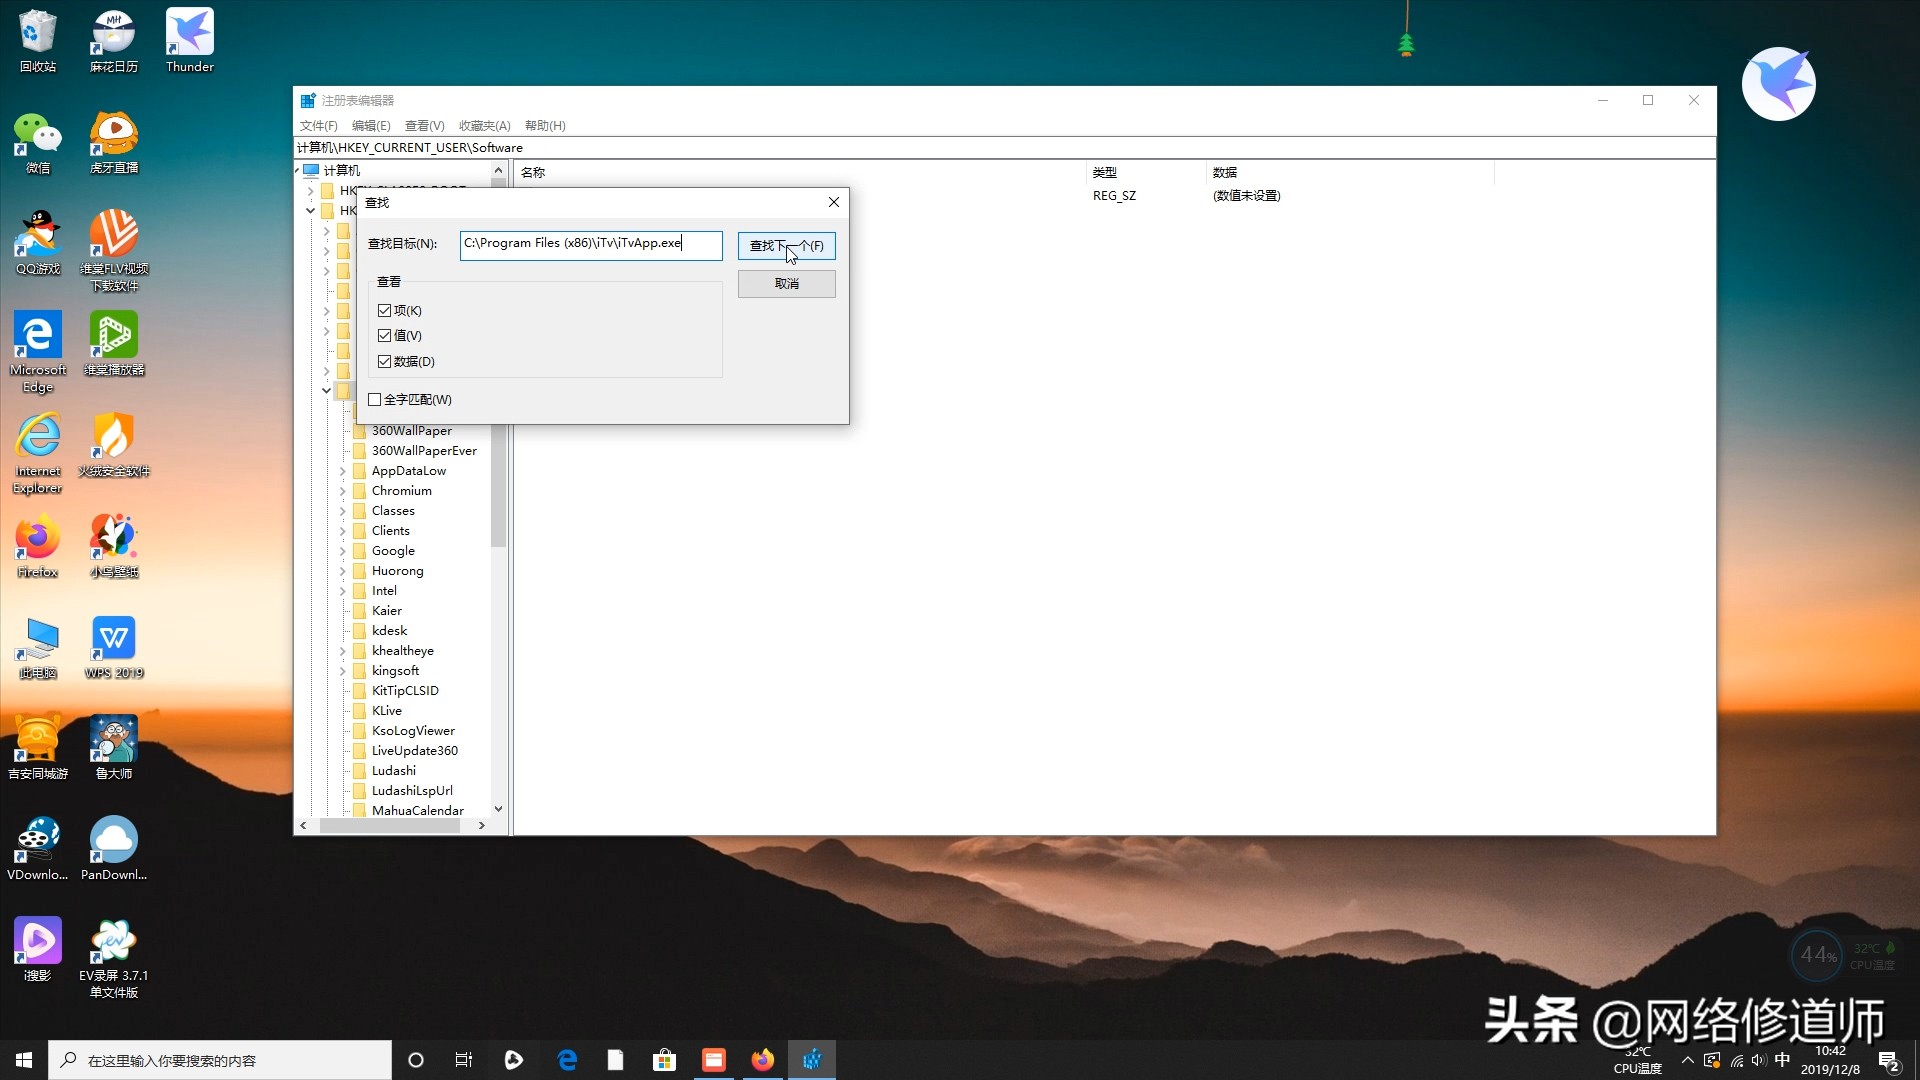
Task: Expand the Chromium registry key
Action: 345,490
